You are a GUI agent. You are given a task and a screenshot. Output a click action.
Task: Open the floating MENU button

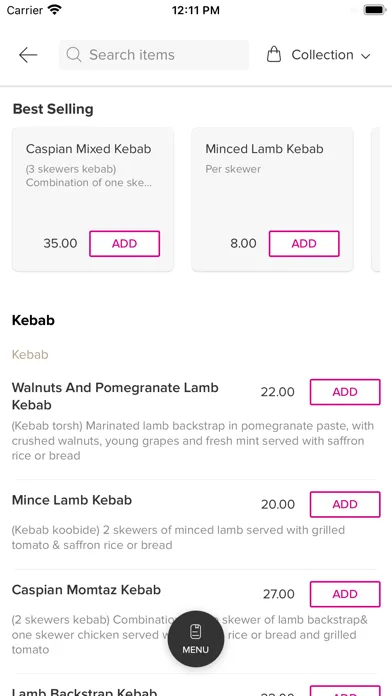coord(196,639)
